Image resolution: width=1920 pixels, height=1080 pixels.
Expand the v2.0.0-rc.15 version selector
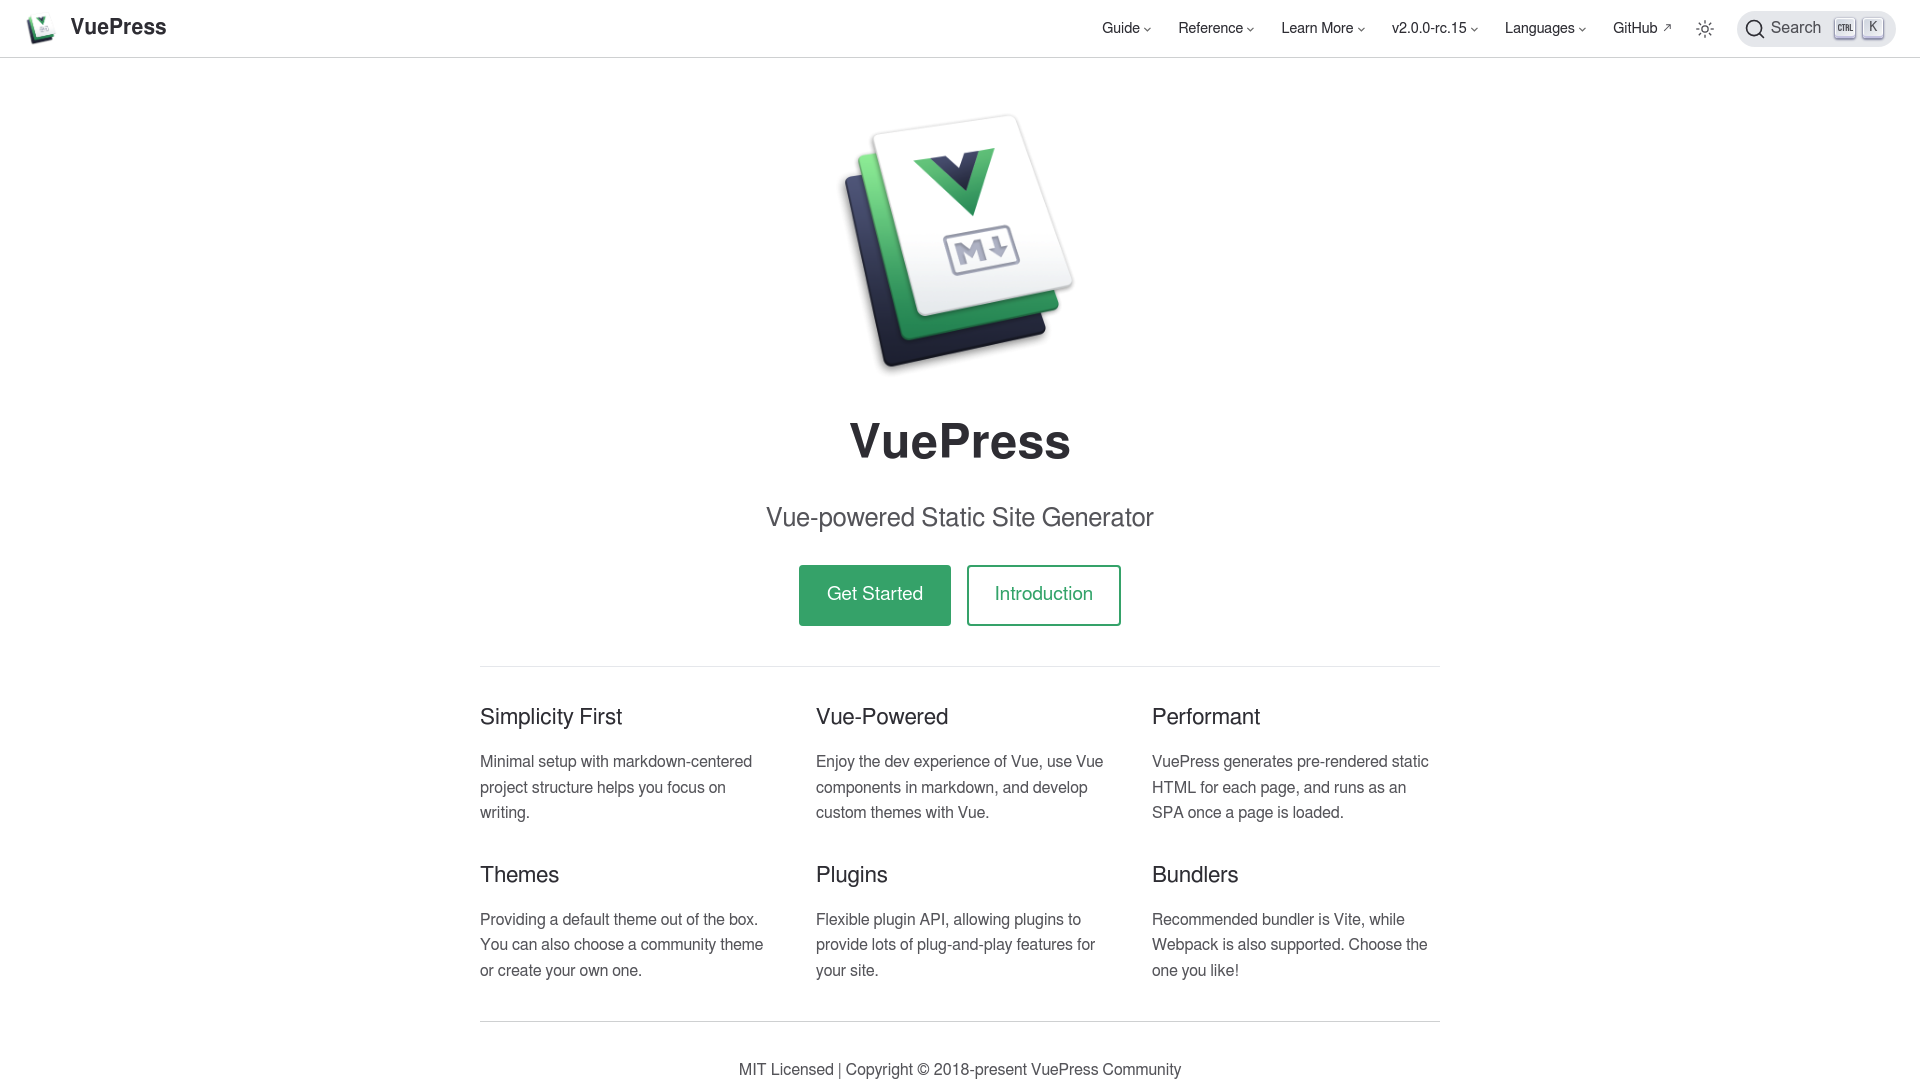point(1433,28)
